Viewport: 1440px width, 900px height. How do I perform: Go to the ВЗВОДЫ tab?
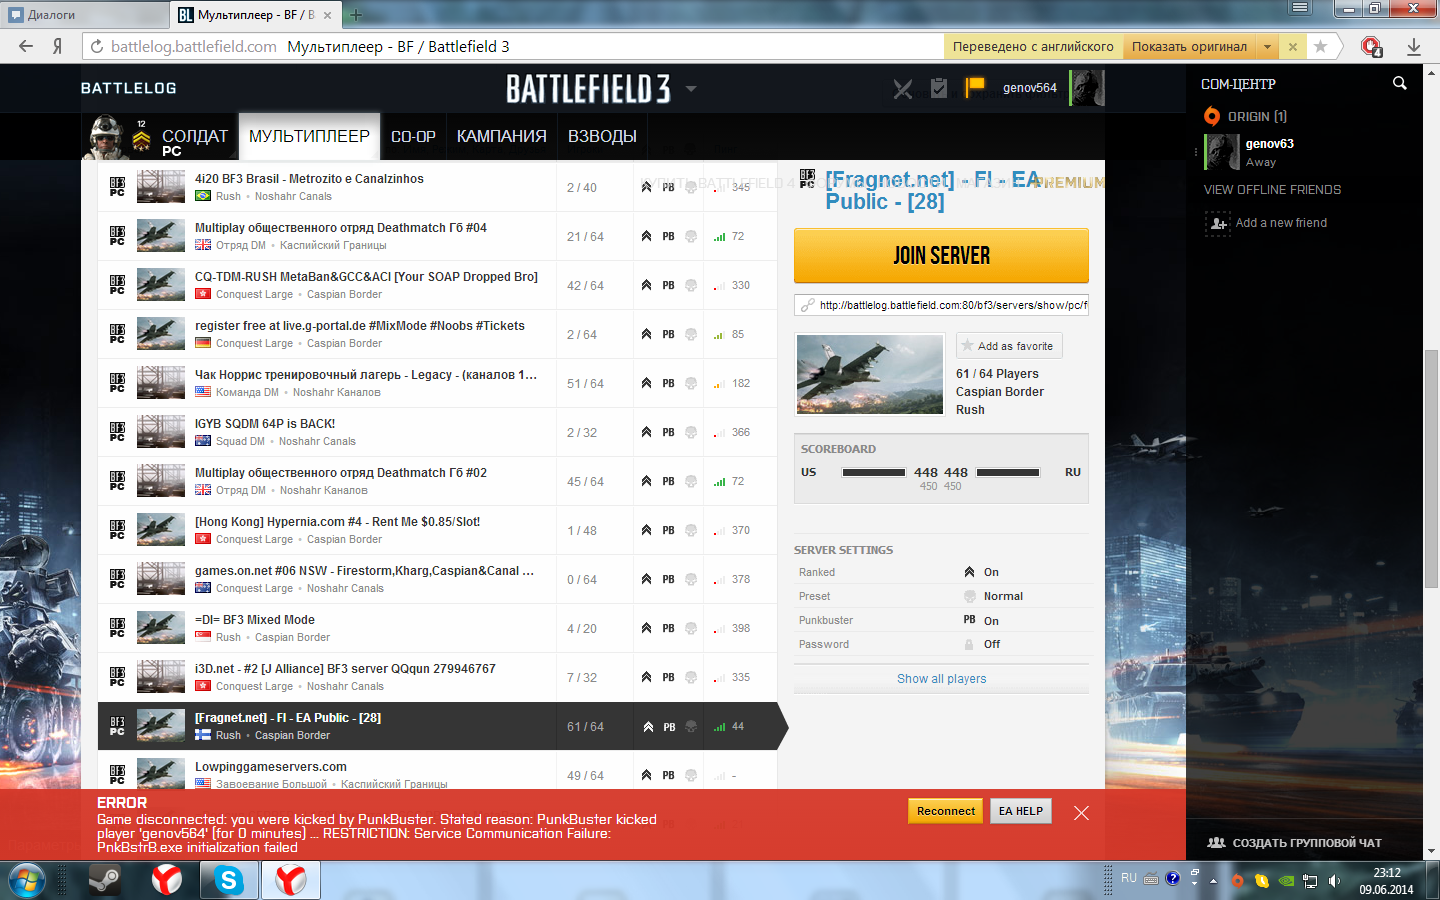[602, 136]
